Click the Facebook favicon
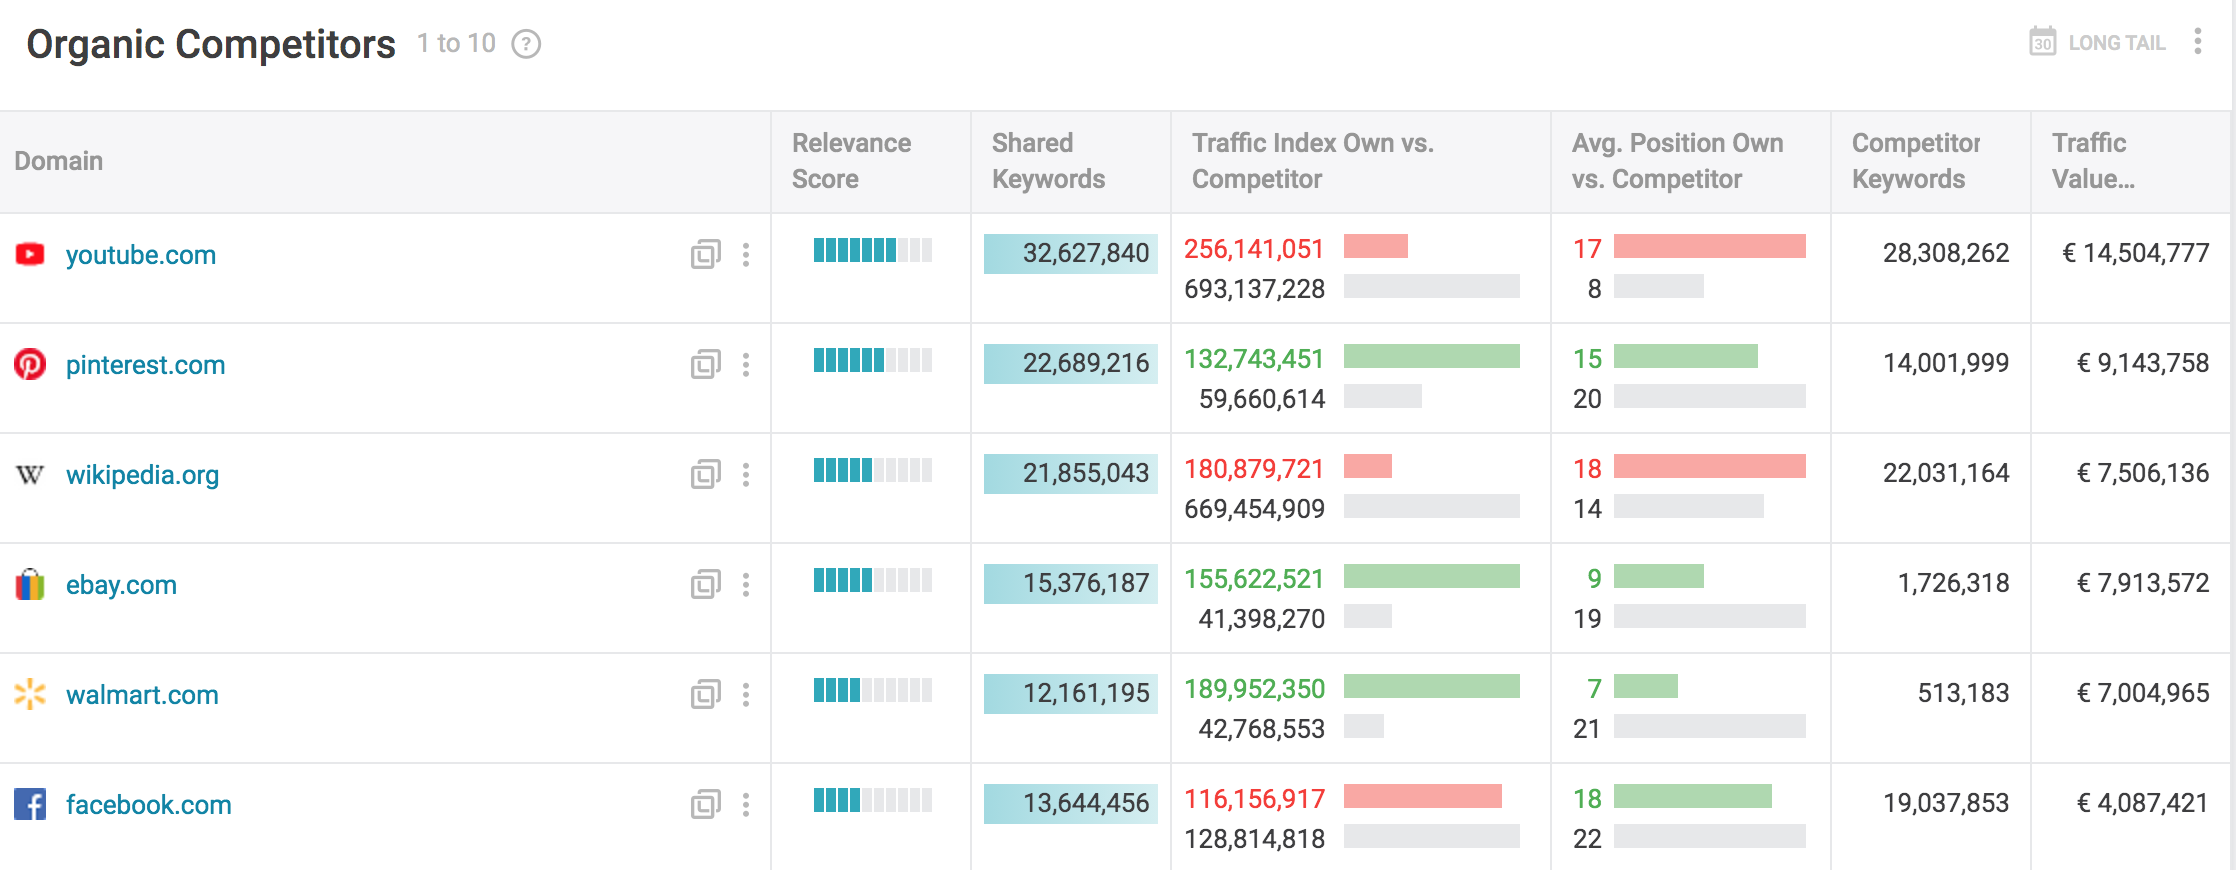This screenshot has width=2236, height=870. [30, 804]
